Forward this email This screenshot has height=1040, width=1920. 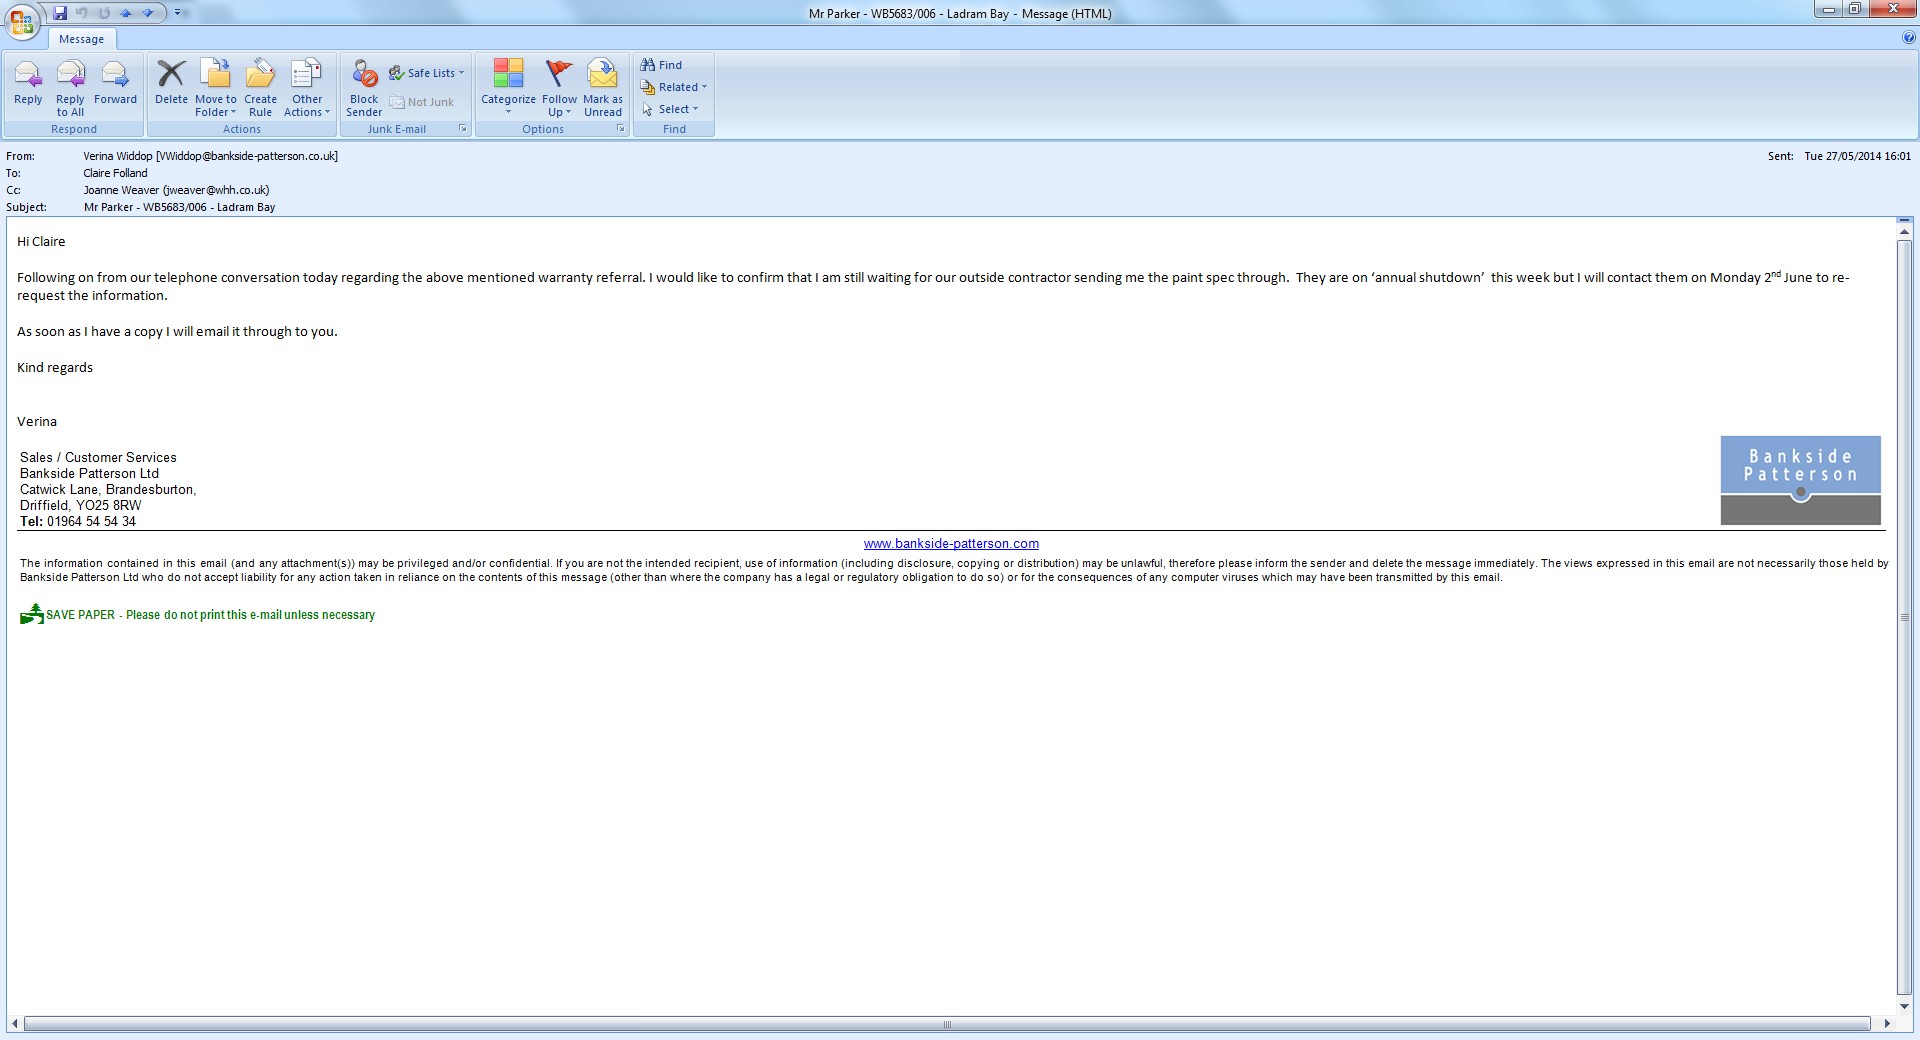tap(115, 82)
